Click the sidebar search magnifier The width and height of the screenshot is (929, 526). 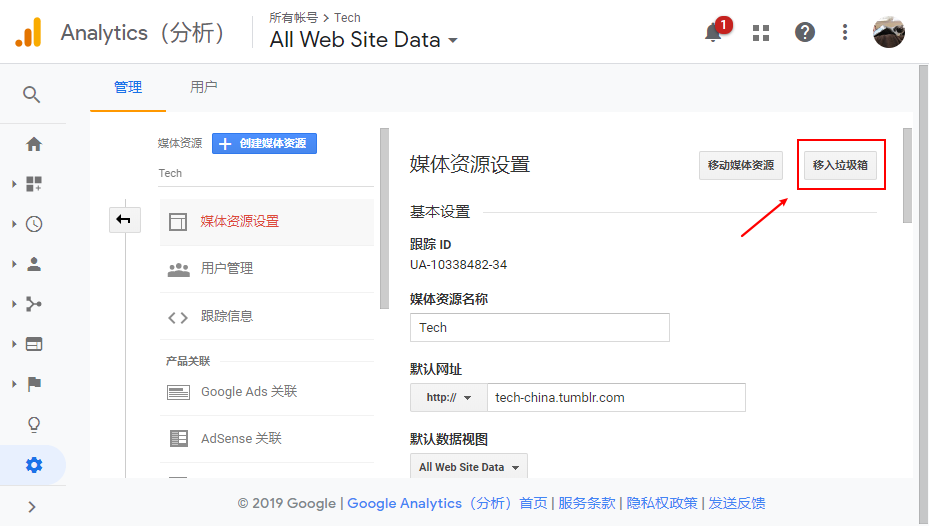click(31, 94)
